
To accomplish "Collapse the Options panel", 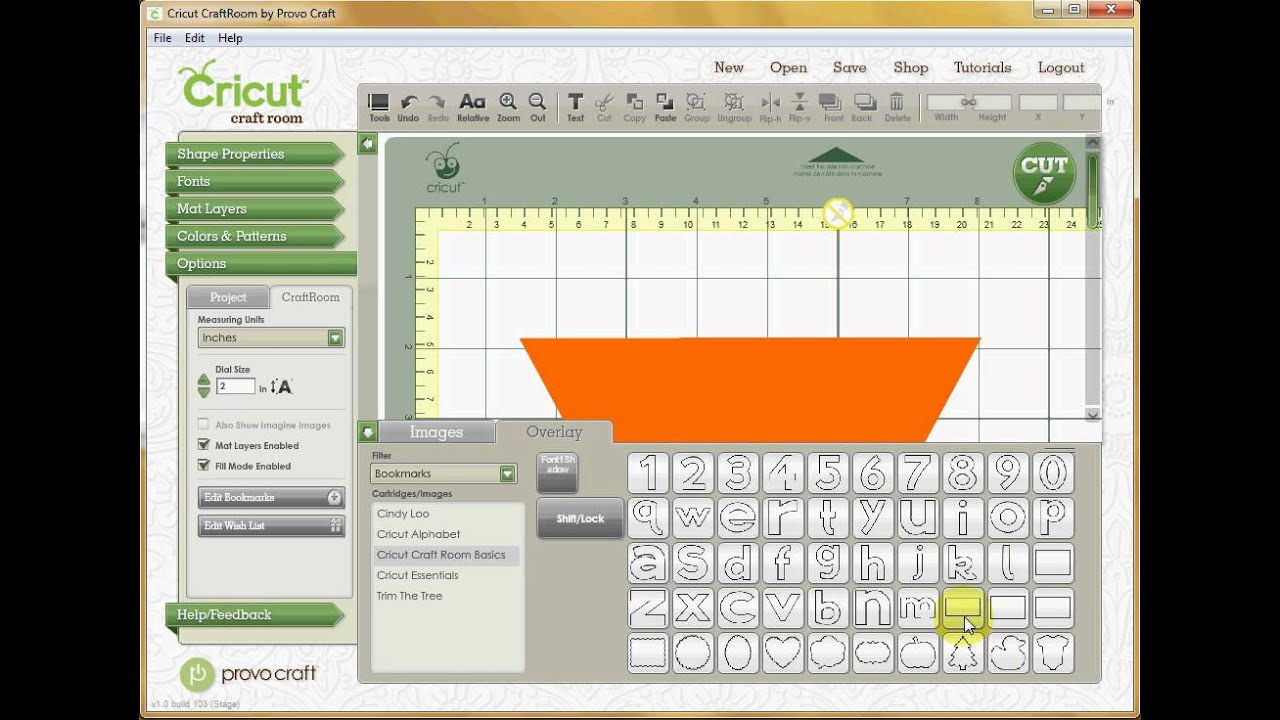I will (260, 264).
